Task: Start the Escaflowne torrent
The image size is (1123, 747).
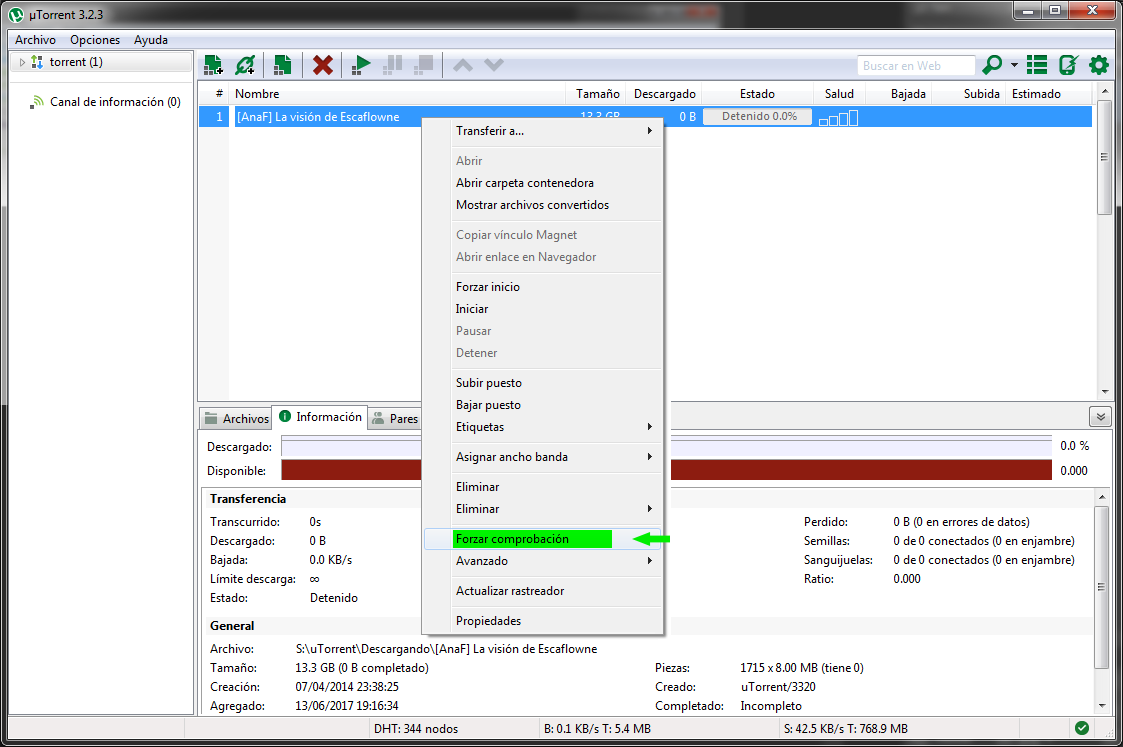Action: pyautogui.click(x=360, y=64)
